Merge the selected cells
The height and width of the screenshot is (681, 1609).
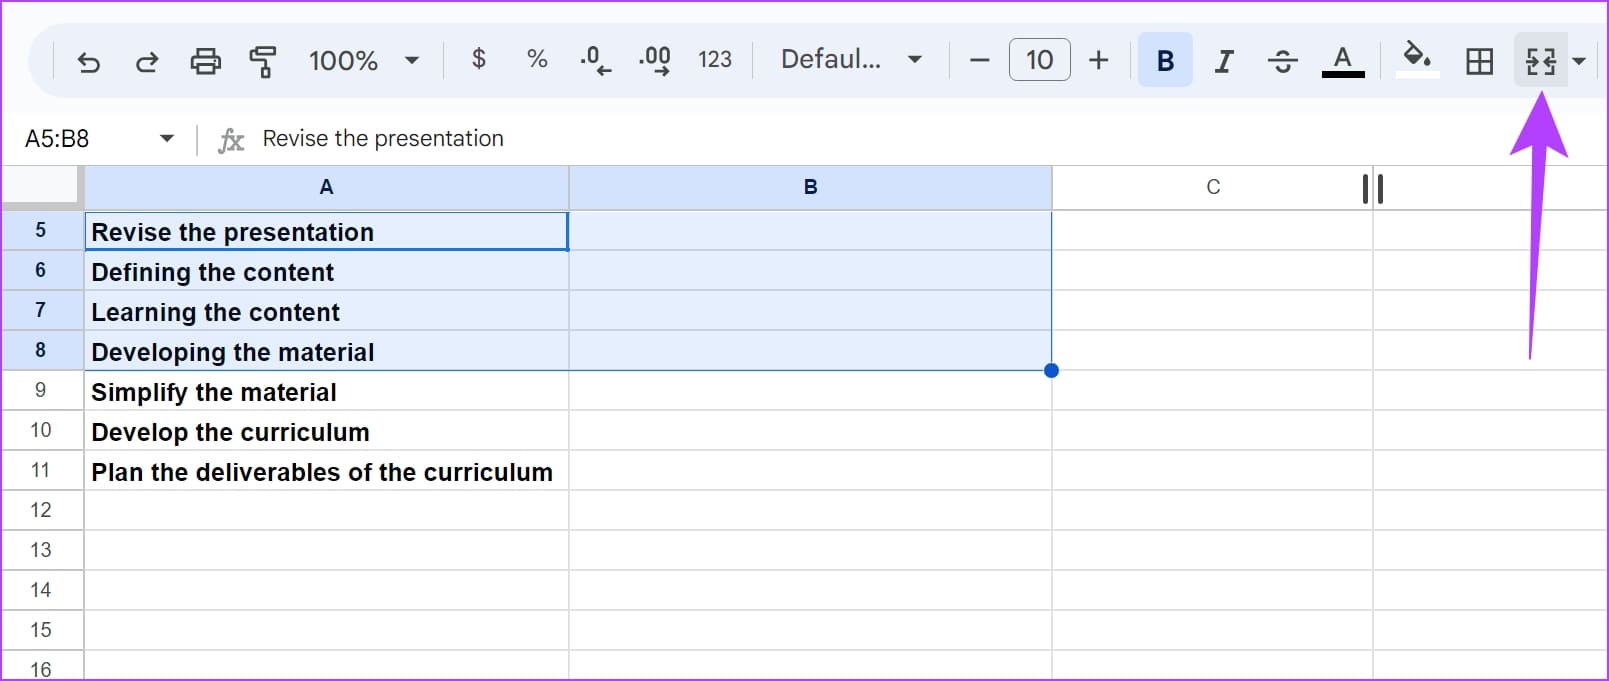tap(1541, 61)
